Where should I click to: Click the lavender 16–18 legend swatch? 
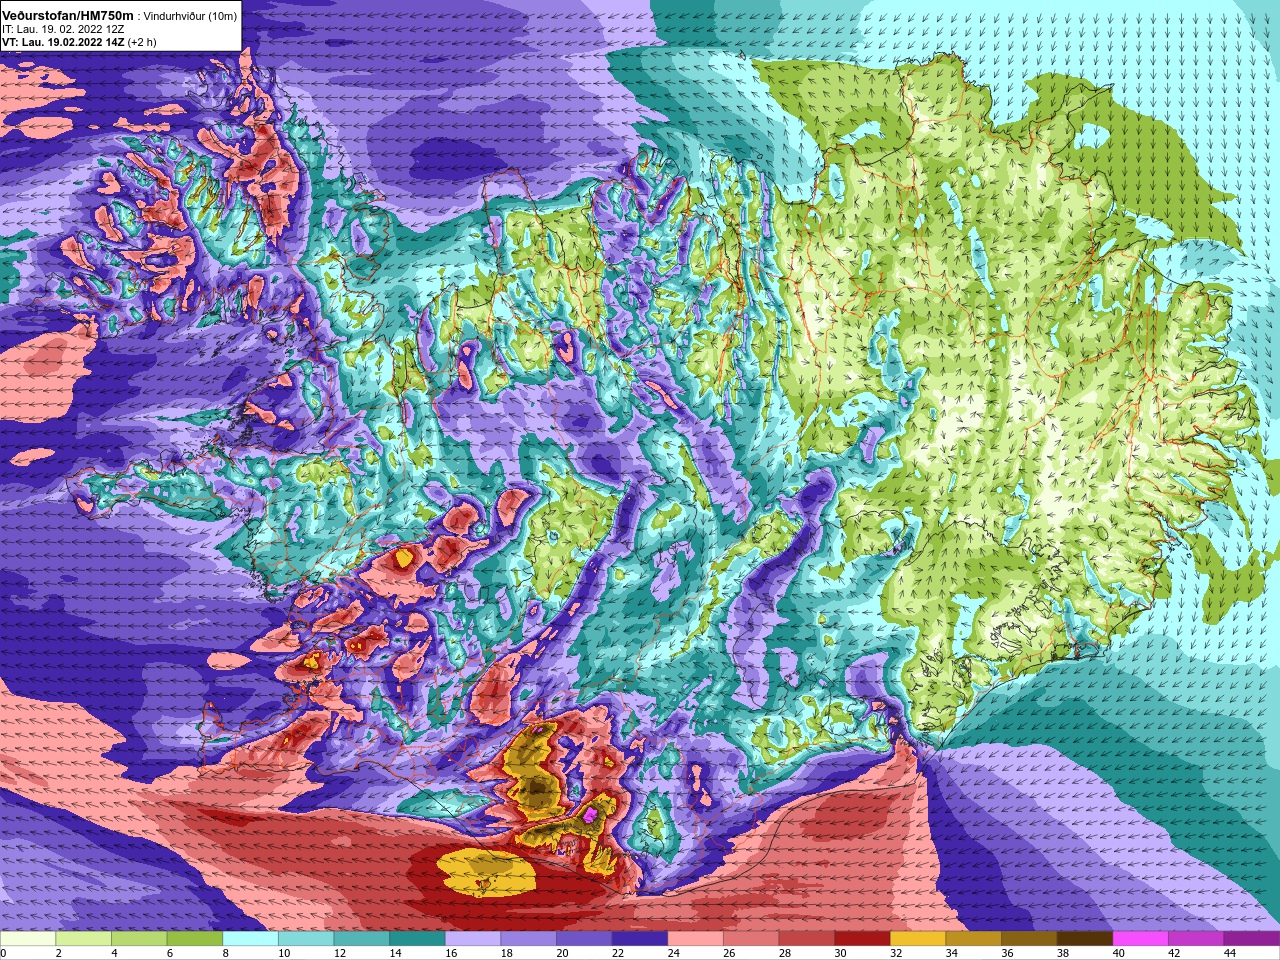tap(473, 939)
